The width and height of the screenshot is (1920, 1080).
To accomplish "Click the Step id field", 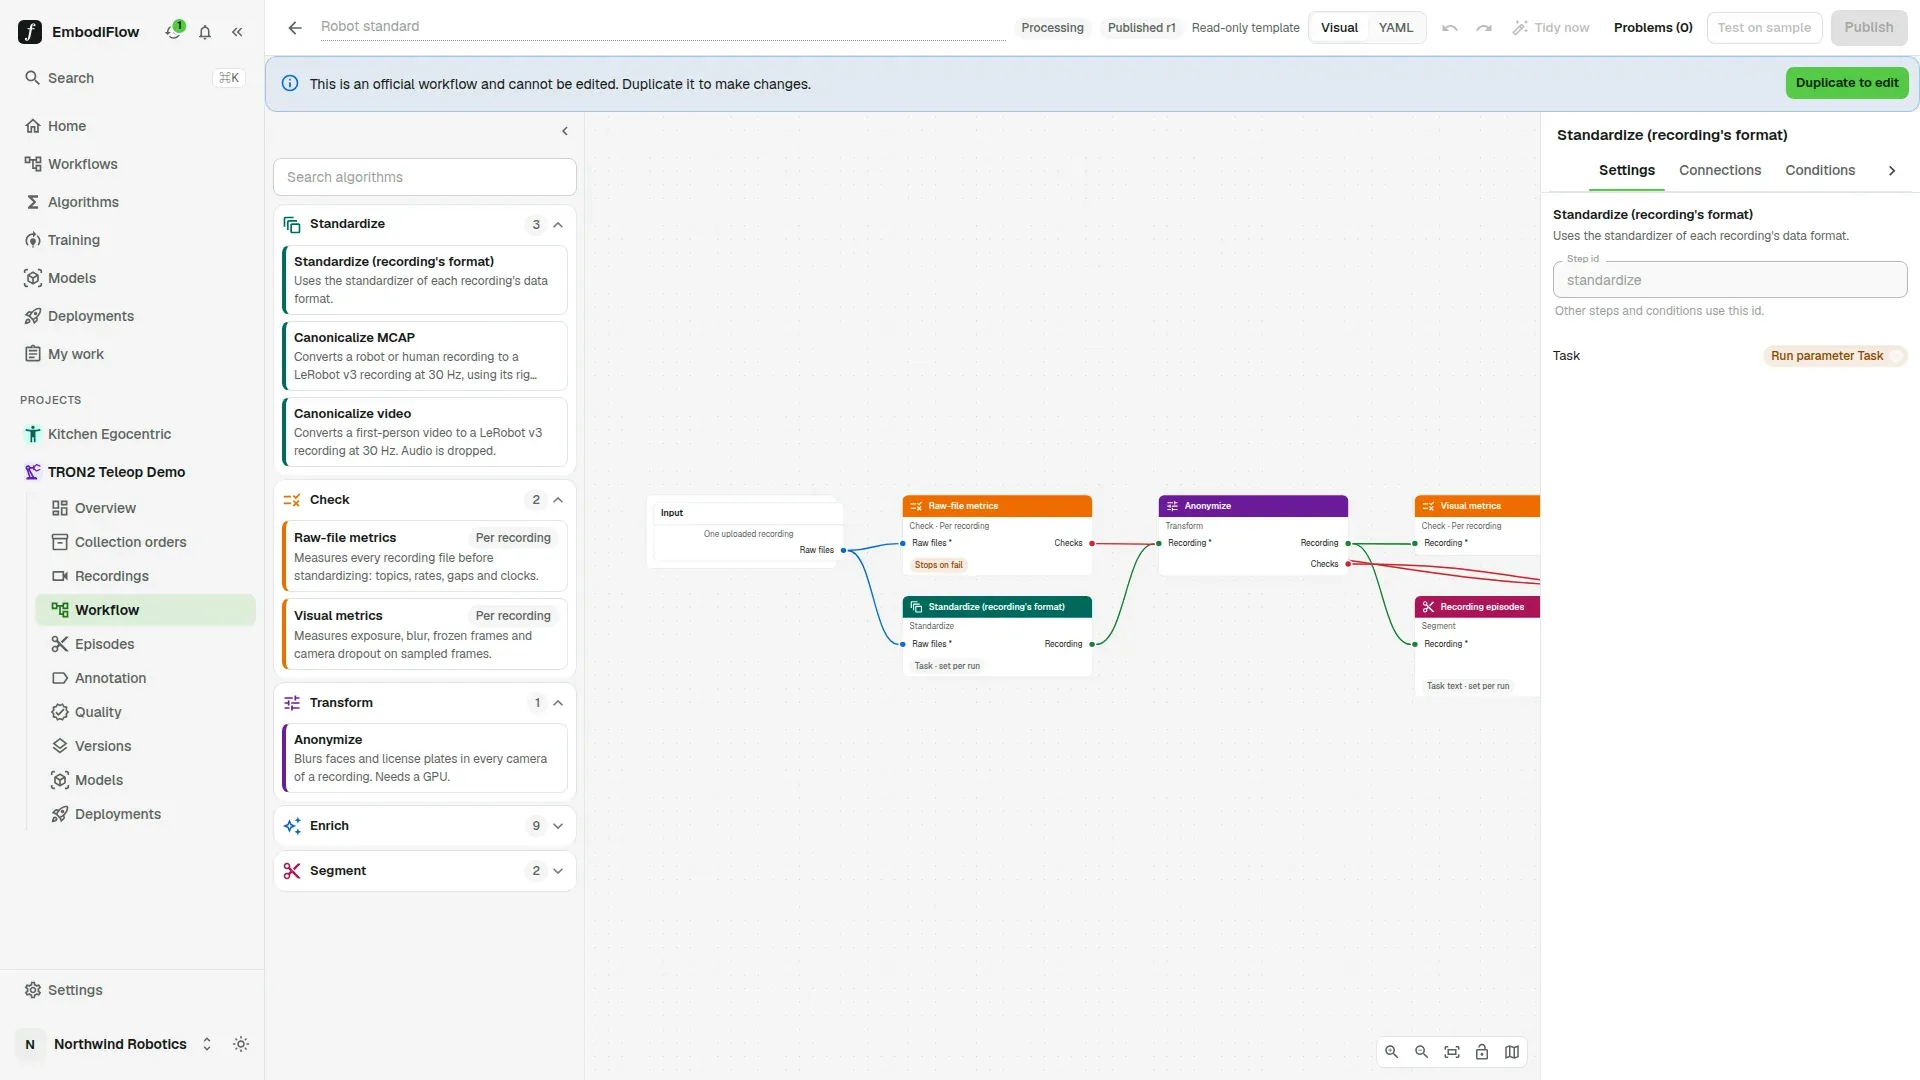I will coord(1729,280).
